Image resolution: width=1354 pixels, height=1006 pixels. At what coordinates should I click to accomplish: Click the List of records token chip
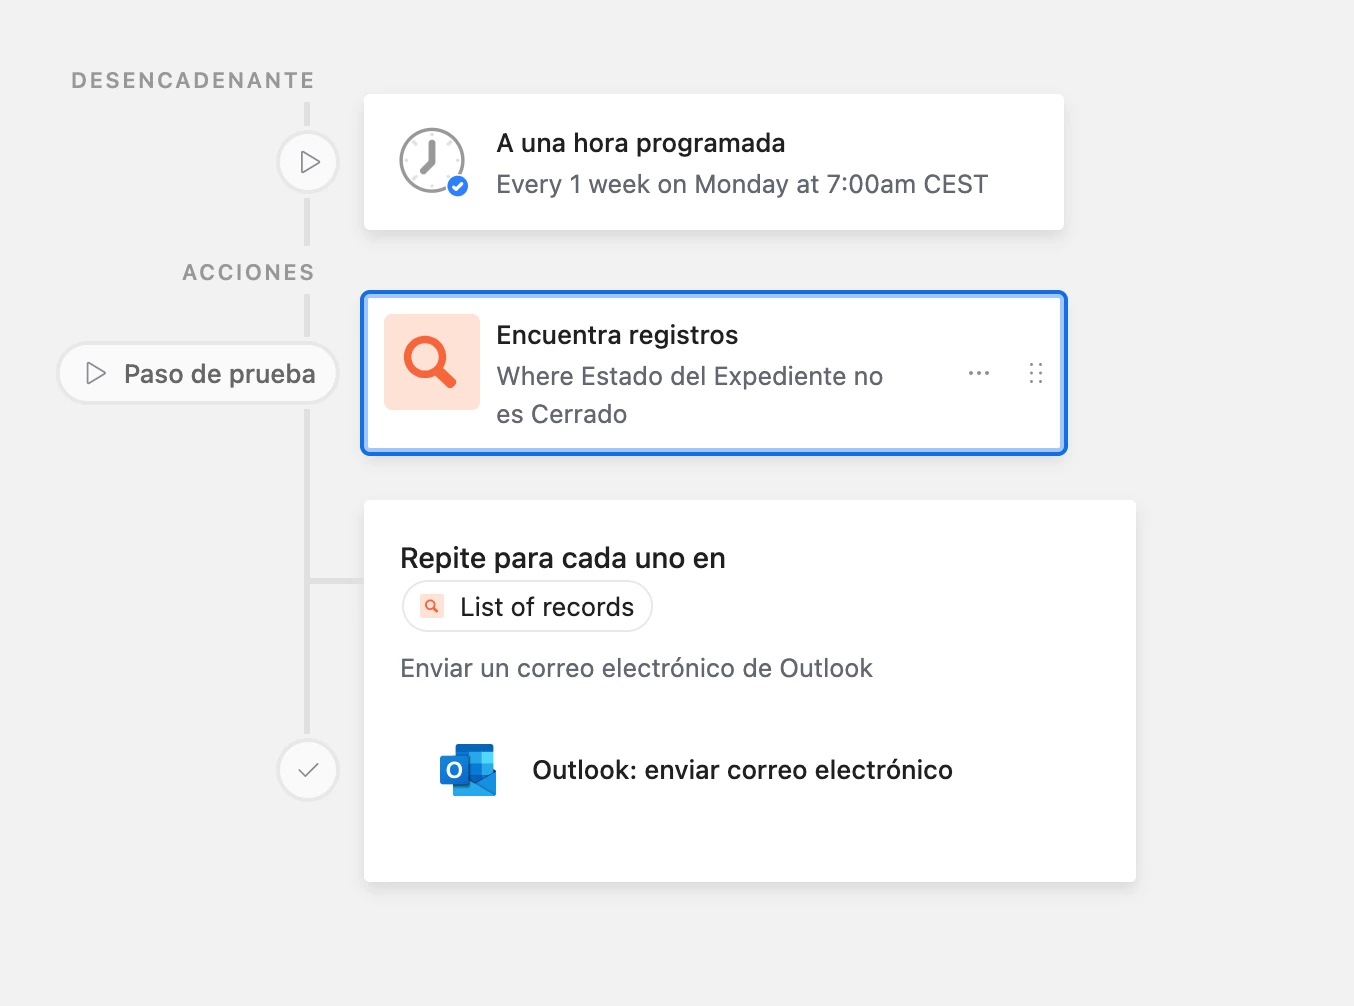pos(527,606)
